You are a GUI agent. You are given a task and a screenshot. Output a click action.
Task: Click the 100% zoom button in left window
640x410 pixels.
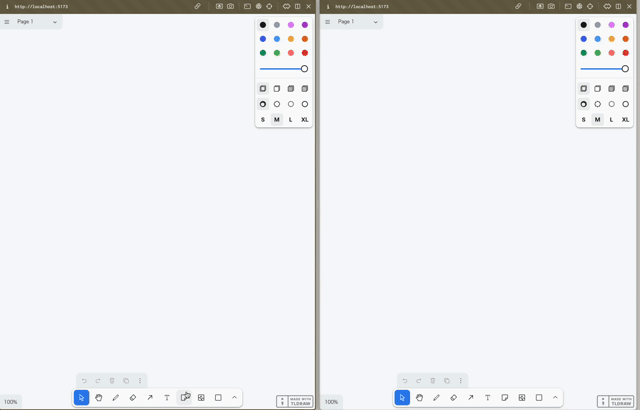pyautogui.click(x=11, y=401)
